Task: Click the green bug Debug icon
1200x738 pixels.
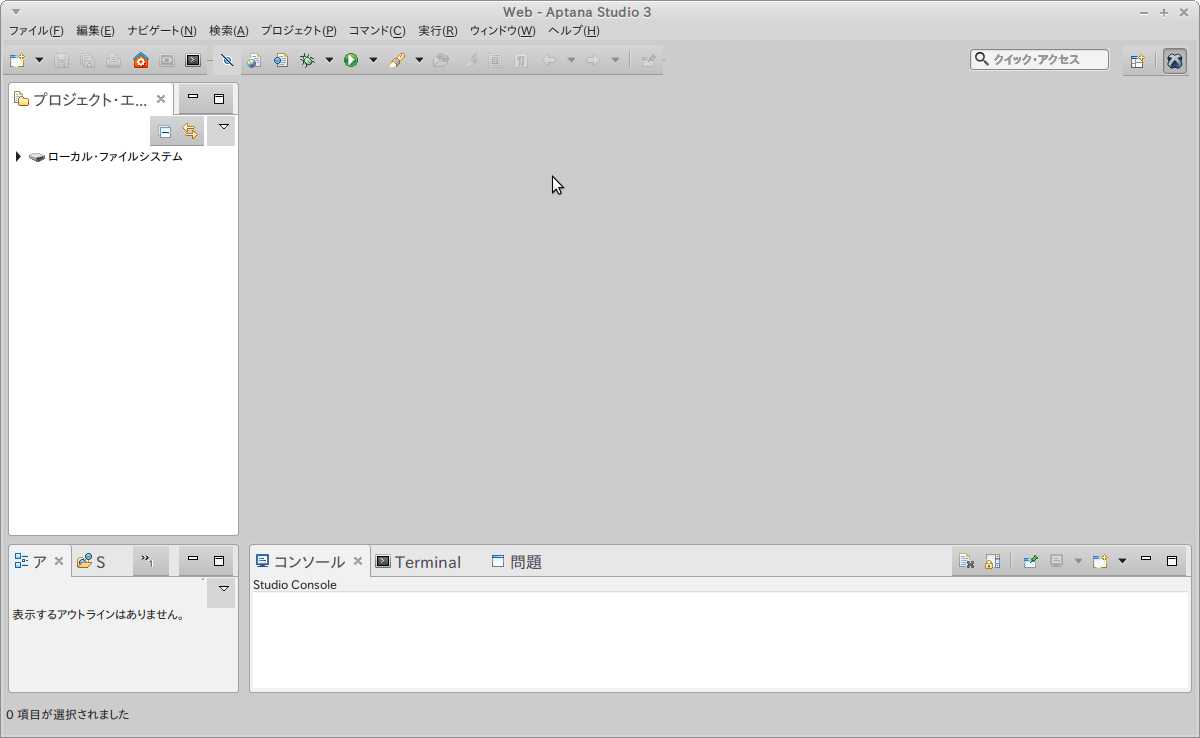Action: pos(307,60)
